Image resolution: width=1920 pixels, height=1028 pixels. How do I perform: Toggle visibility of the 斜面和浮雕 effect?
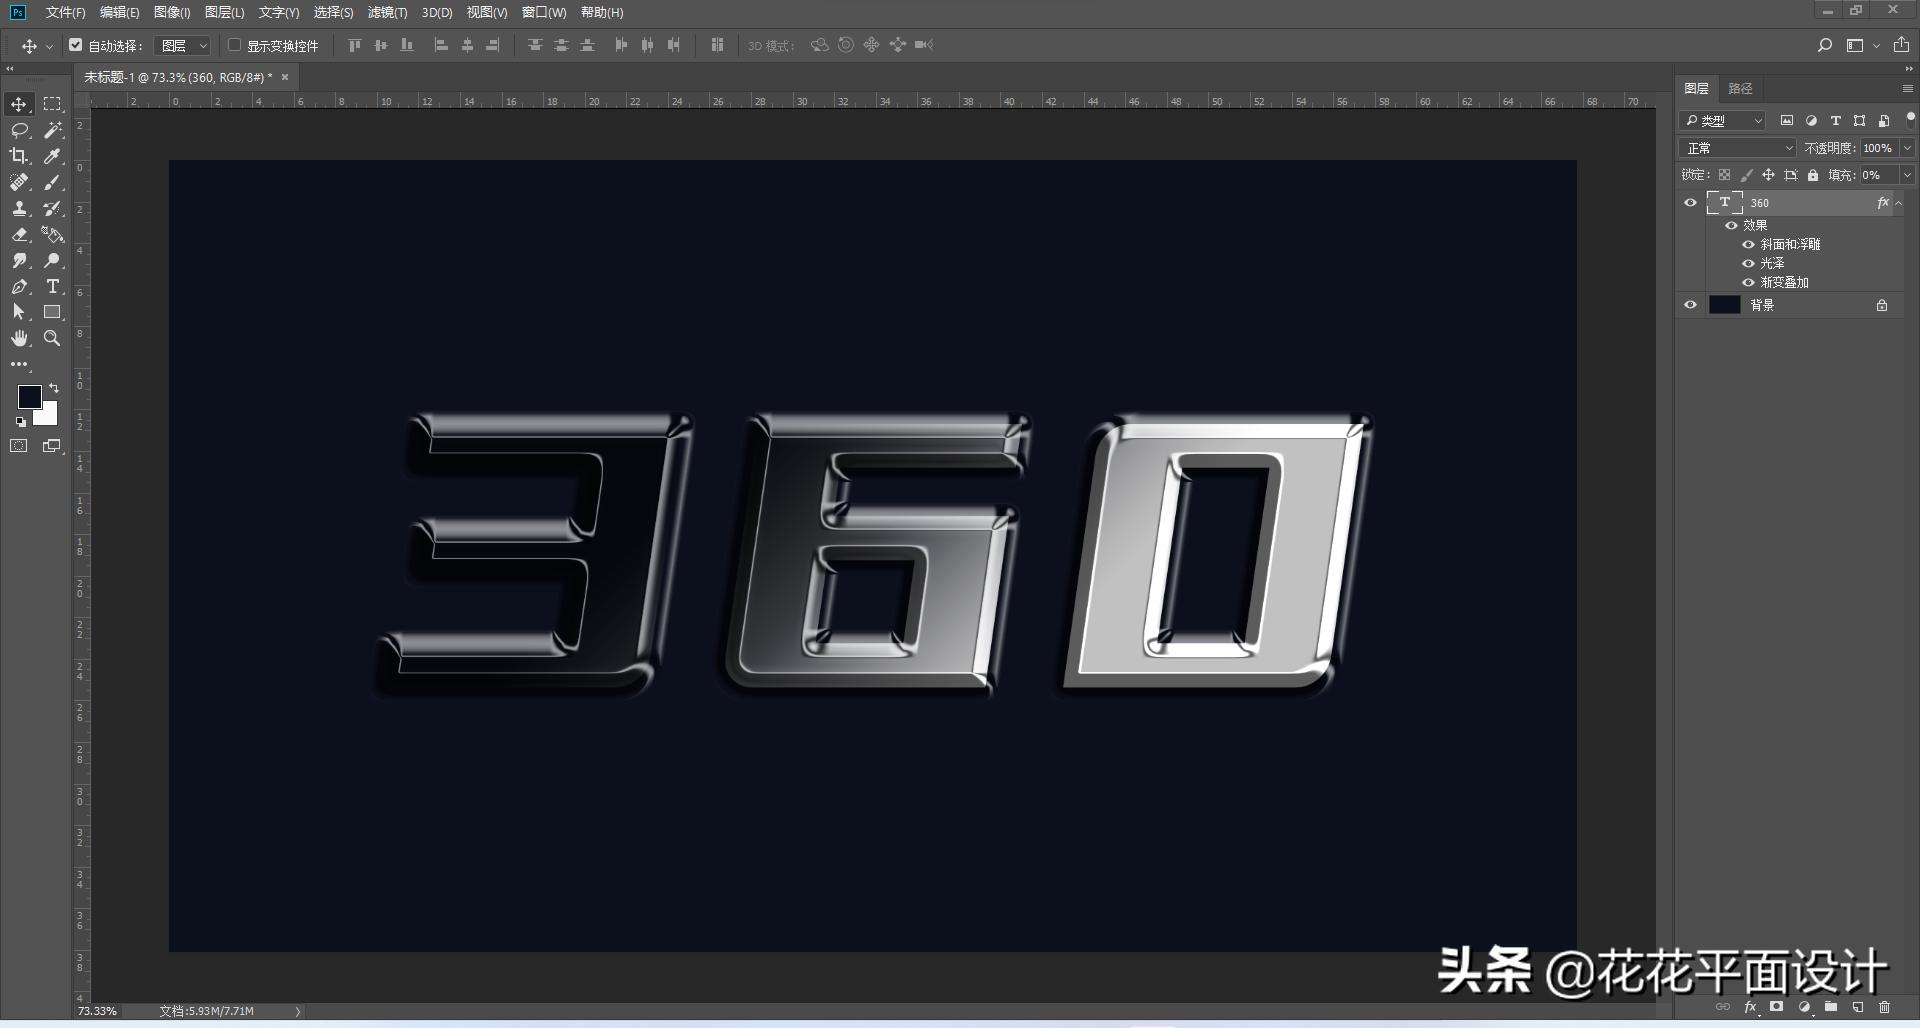pyautogui.click(x=1748, y=243)
